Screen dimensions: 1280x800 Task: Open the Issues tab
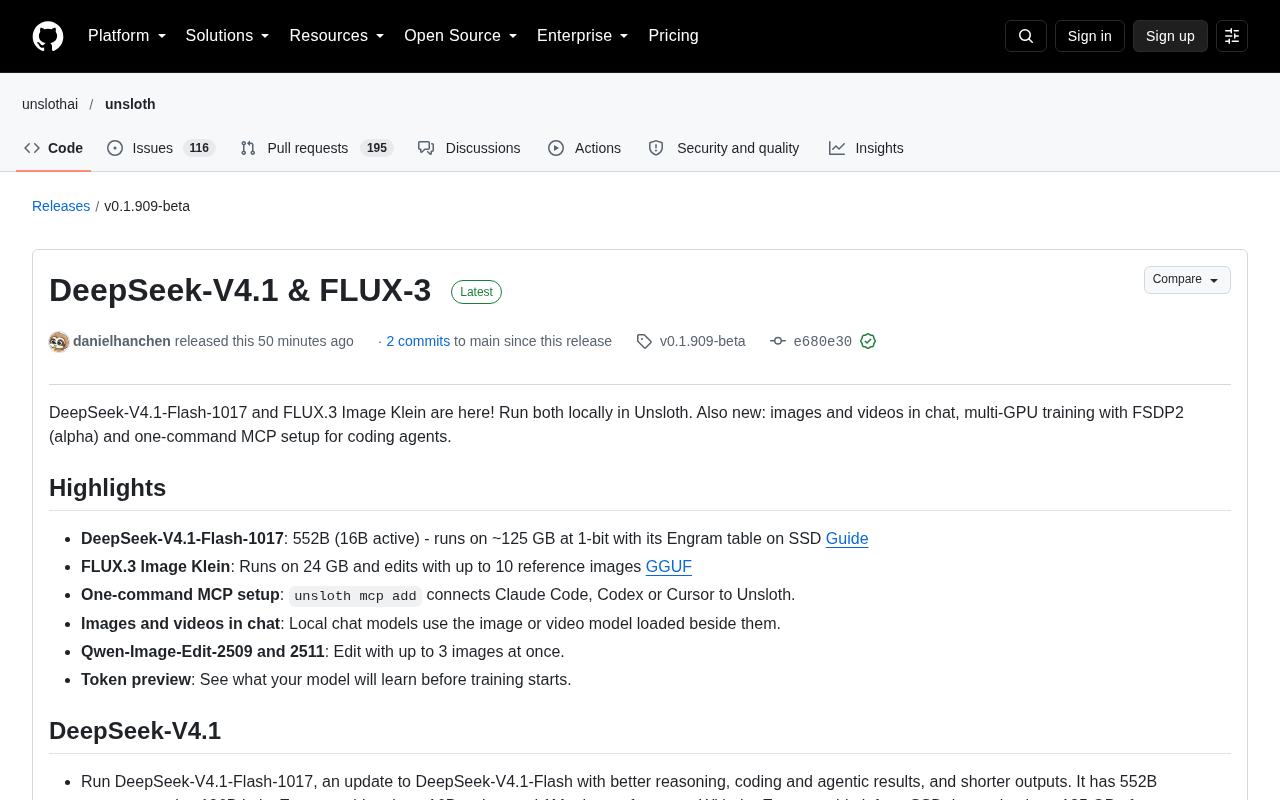click(x=161, y=148)
